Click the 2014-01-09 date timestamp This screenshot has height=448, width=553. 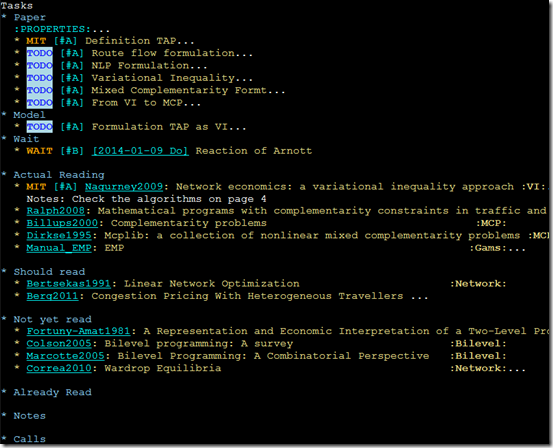(140, 151)
